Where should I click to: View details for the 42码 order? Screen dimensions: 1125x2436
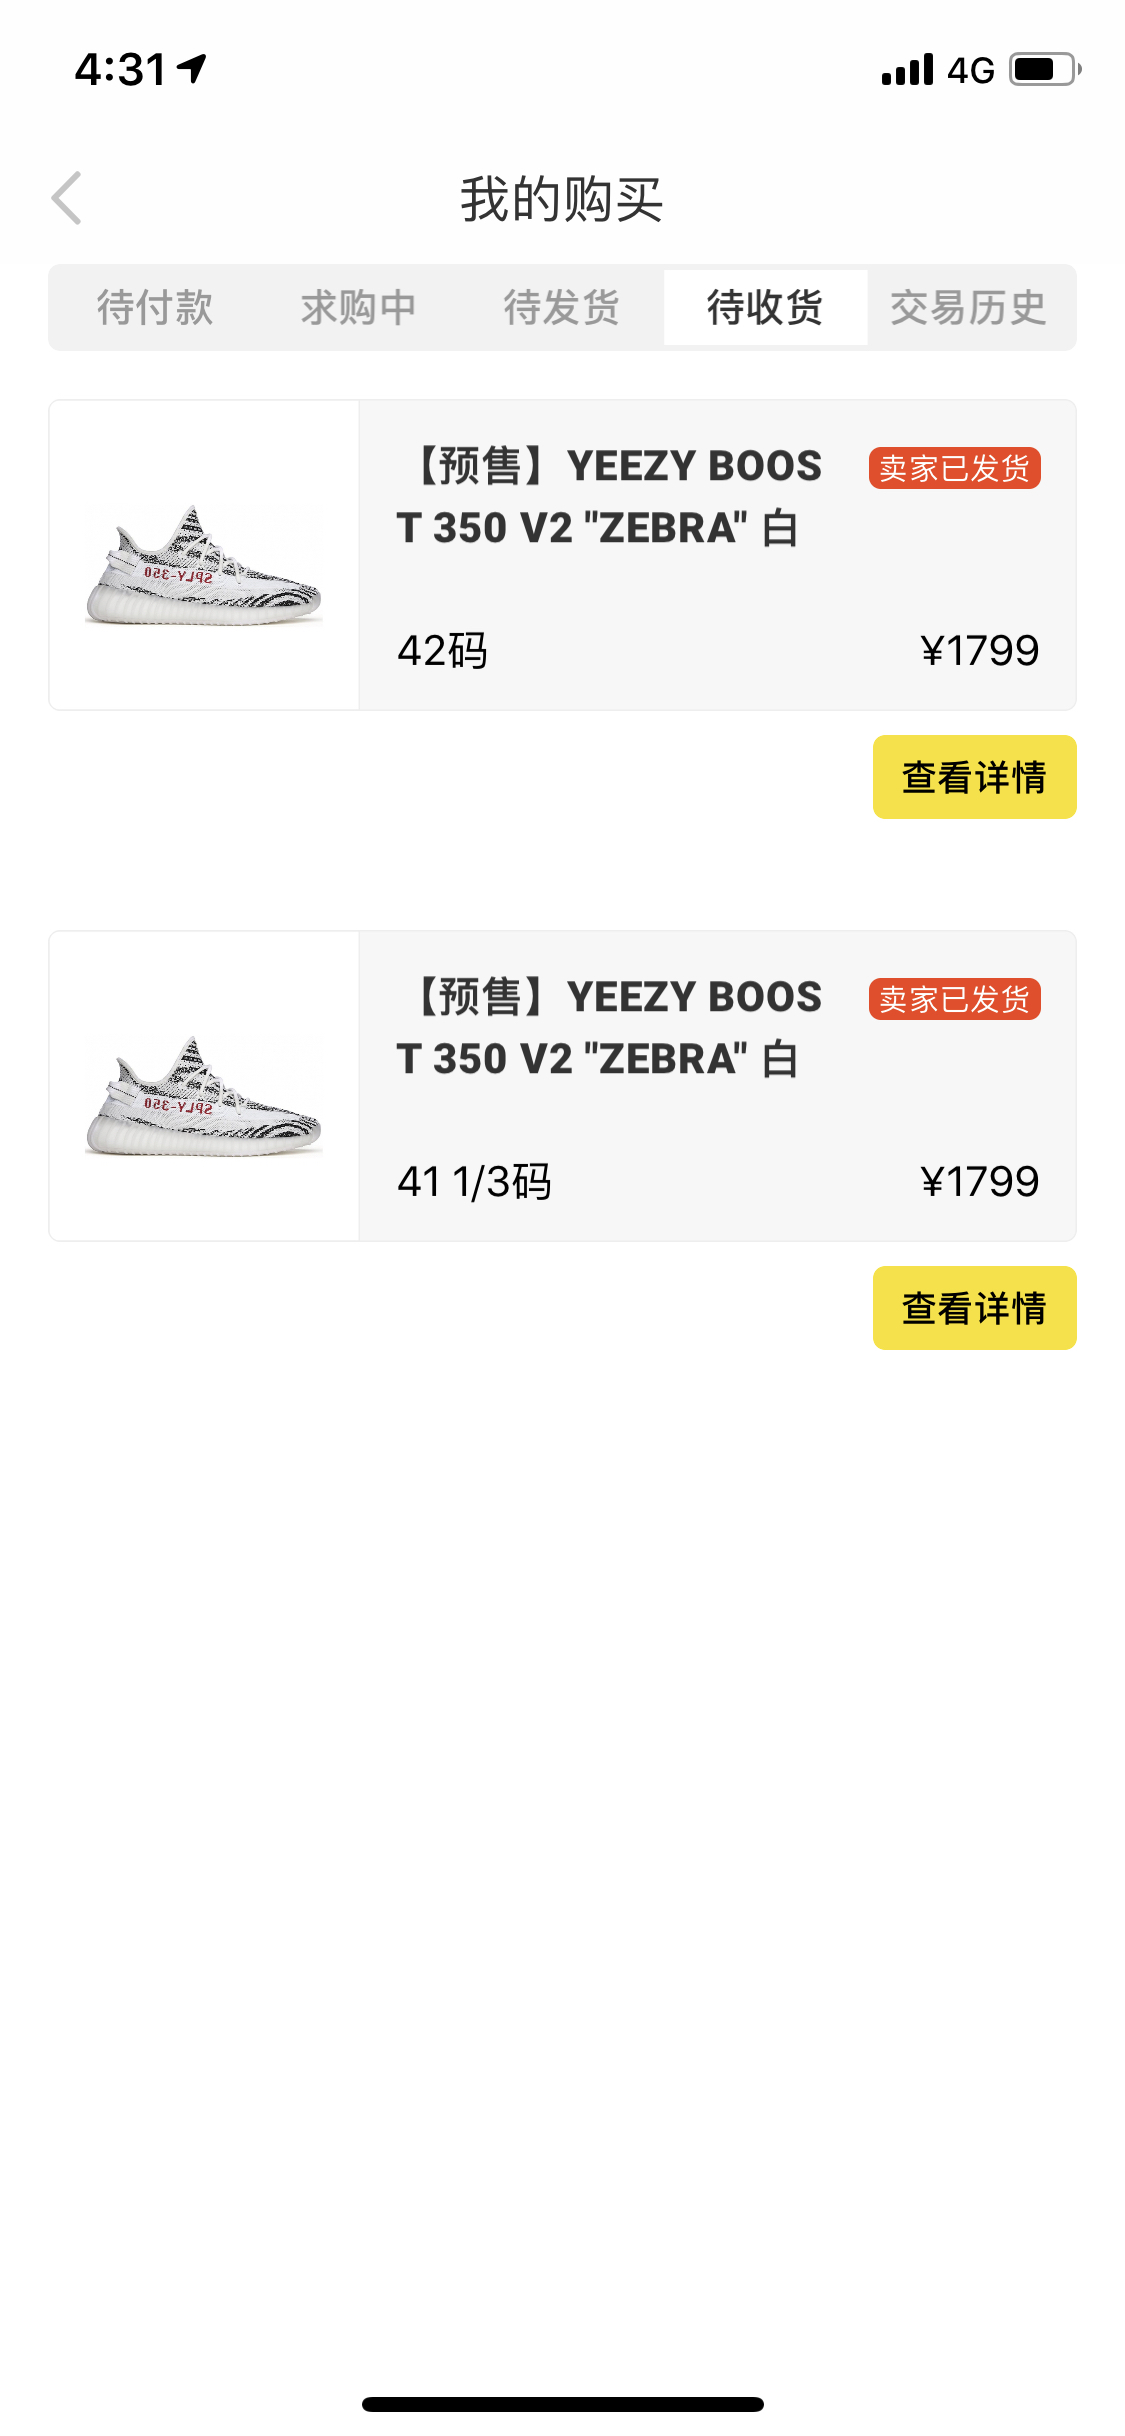point(974,777)
